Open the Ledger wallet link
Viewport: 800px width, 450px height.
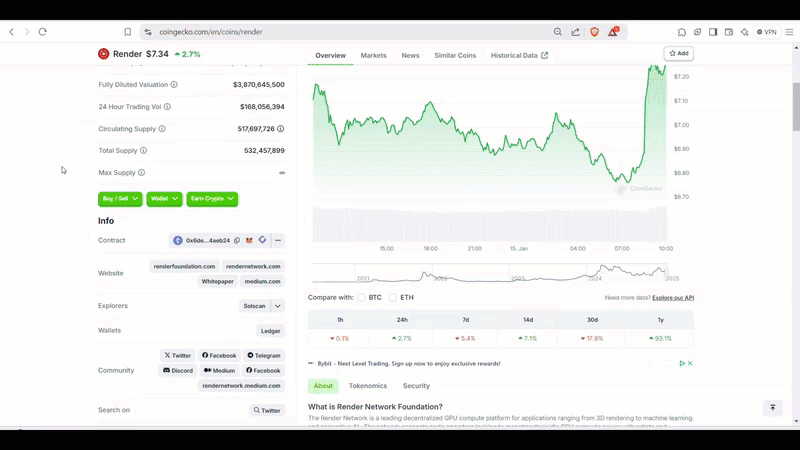[270, 331]
